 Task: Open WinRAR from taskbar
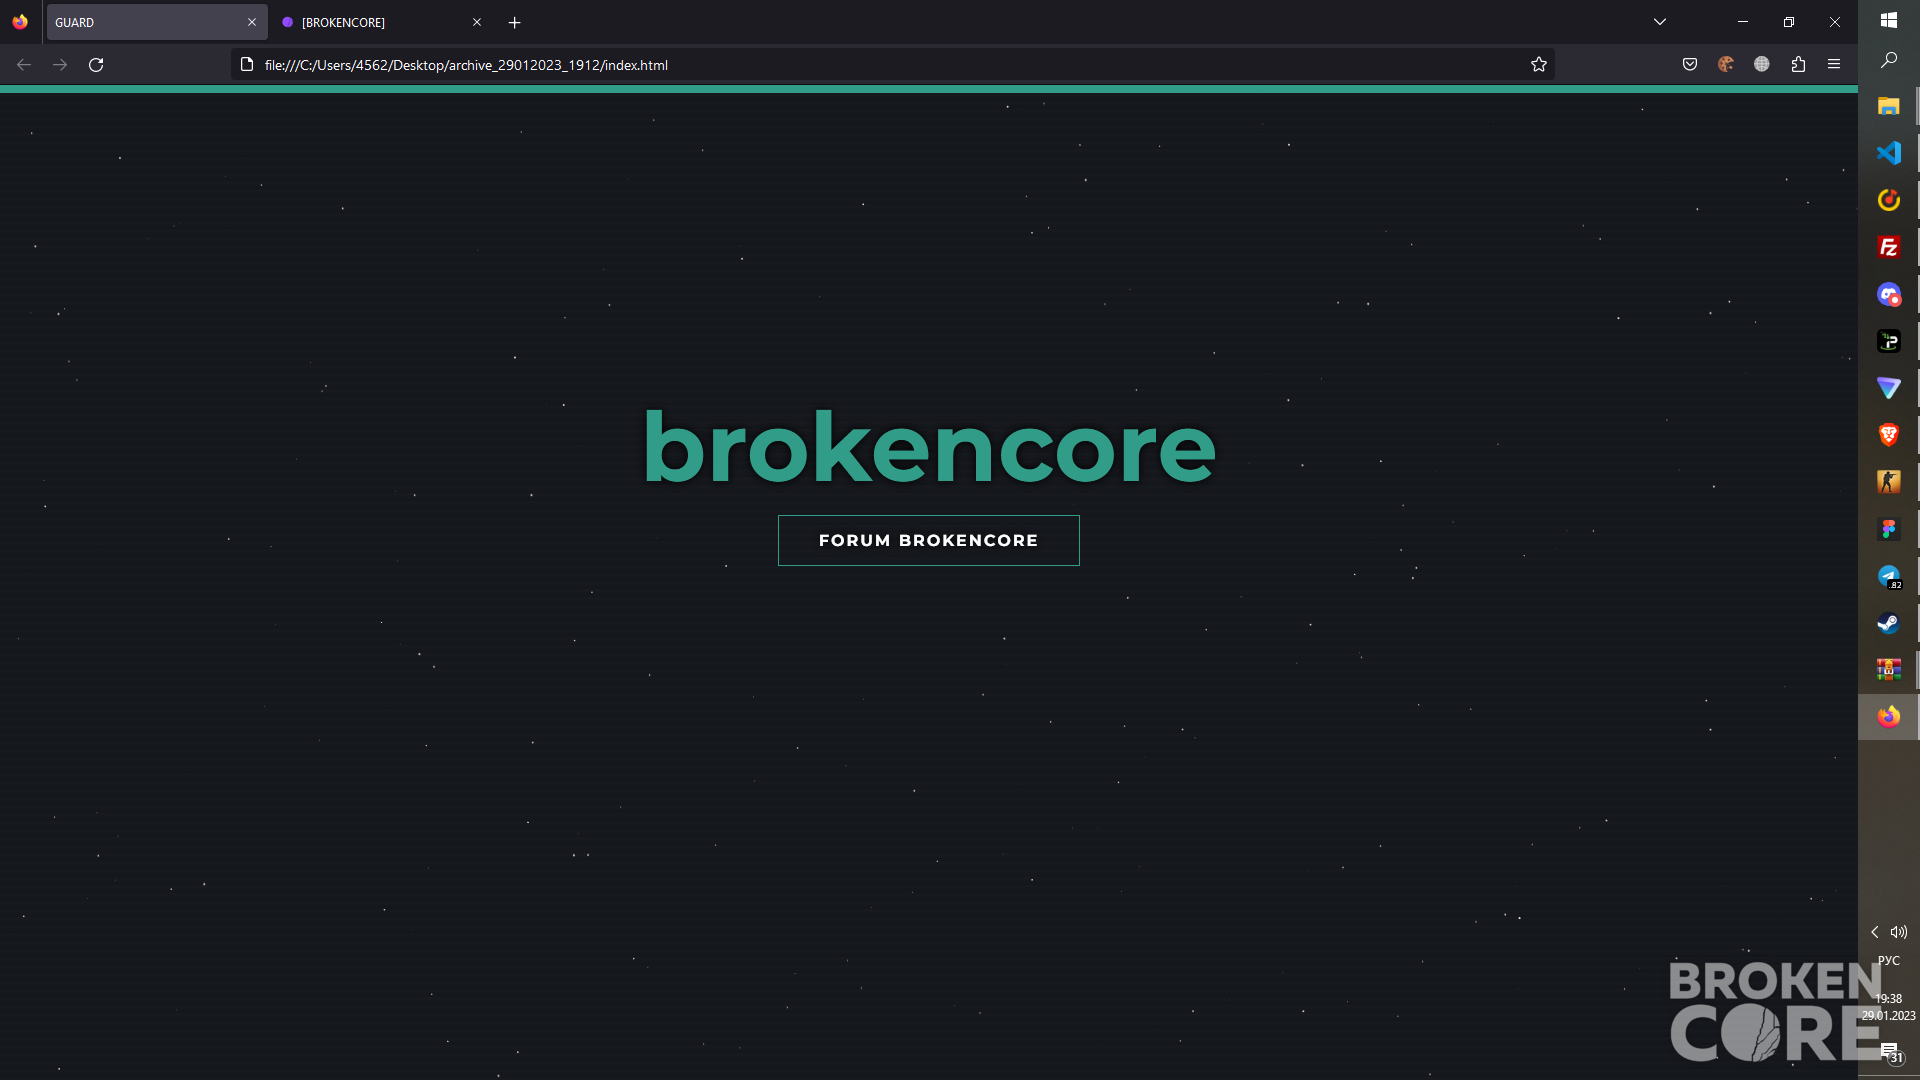pos(1889,670)
